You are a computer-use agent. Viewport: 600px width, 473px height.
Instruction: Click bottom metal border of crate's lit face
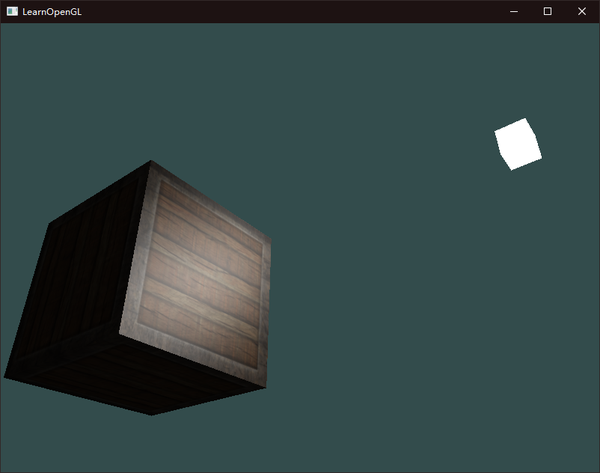(195, 357)
